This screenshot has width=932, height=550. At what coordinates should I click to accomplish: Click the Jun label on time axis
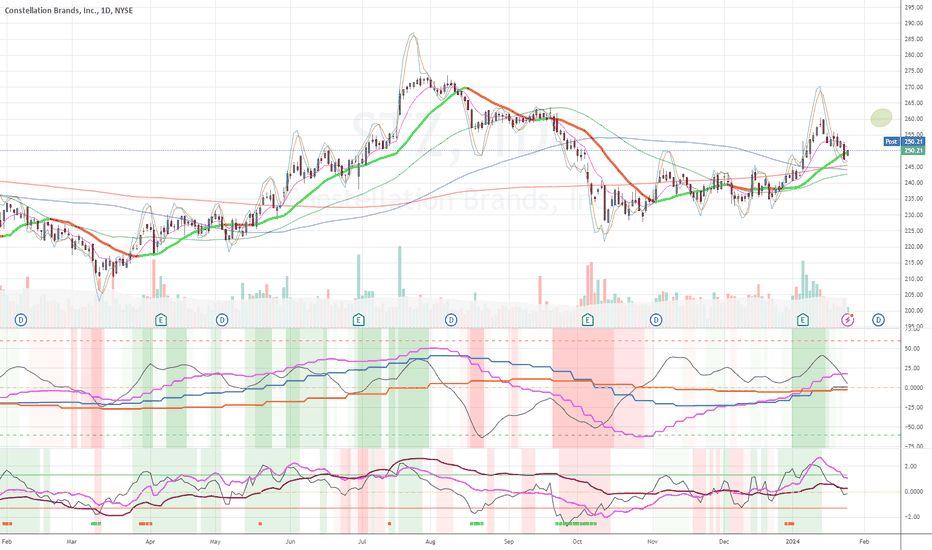click(x=290, y=542)
